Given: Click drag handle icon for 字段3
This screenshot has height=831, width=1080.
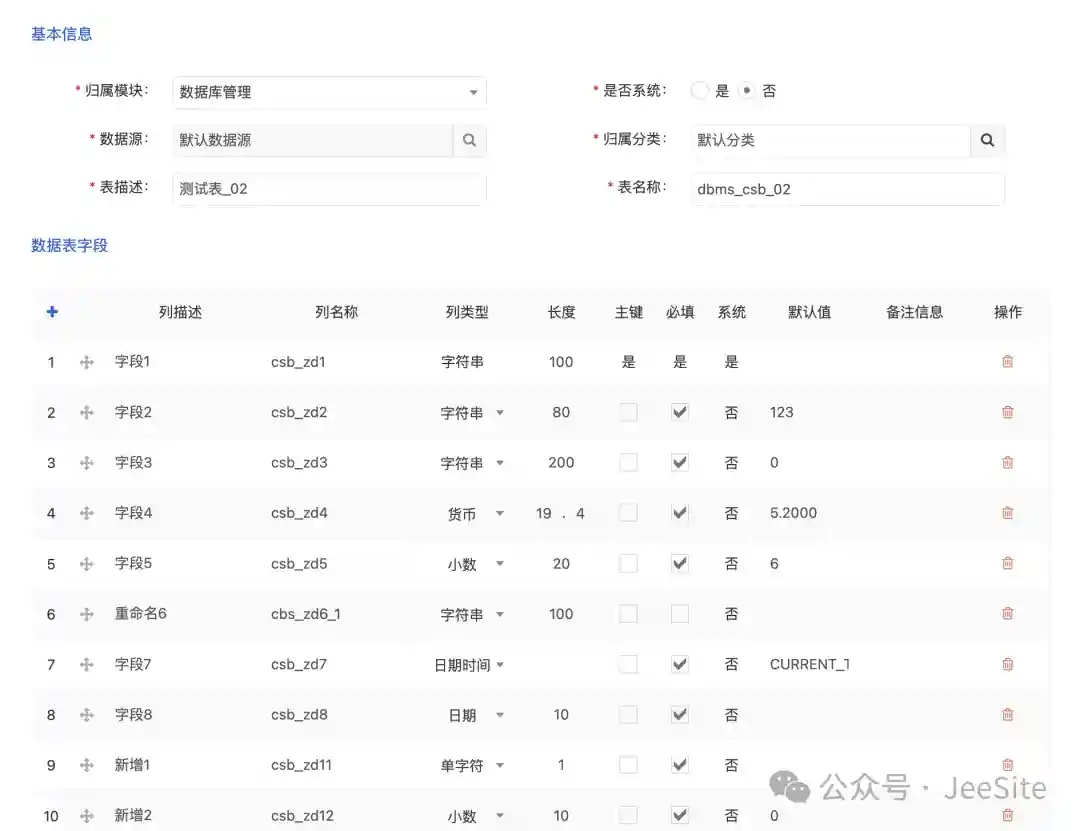Looking at the screenshot, I should click(87, 463).
